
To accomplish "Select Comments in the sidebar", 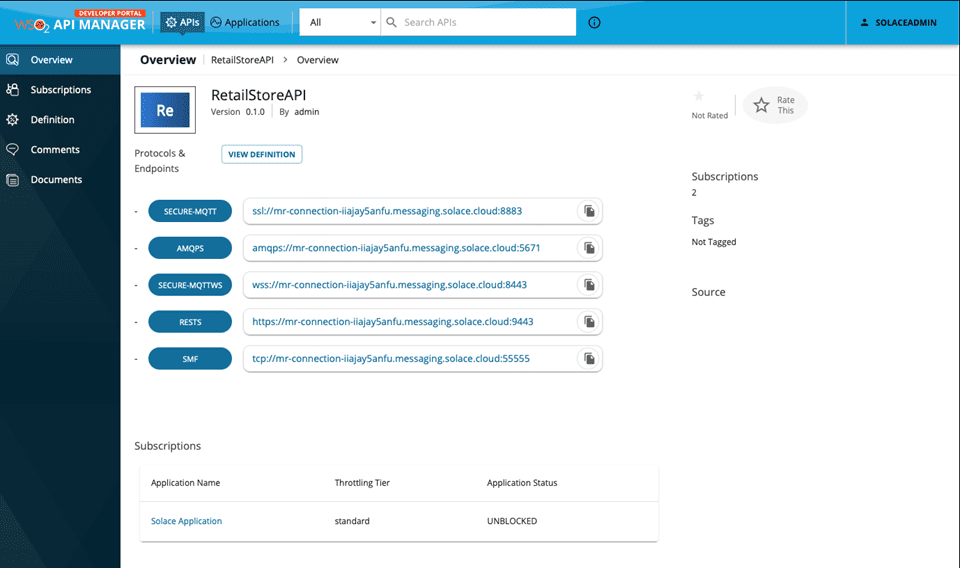I will pos(60,149).
